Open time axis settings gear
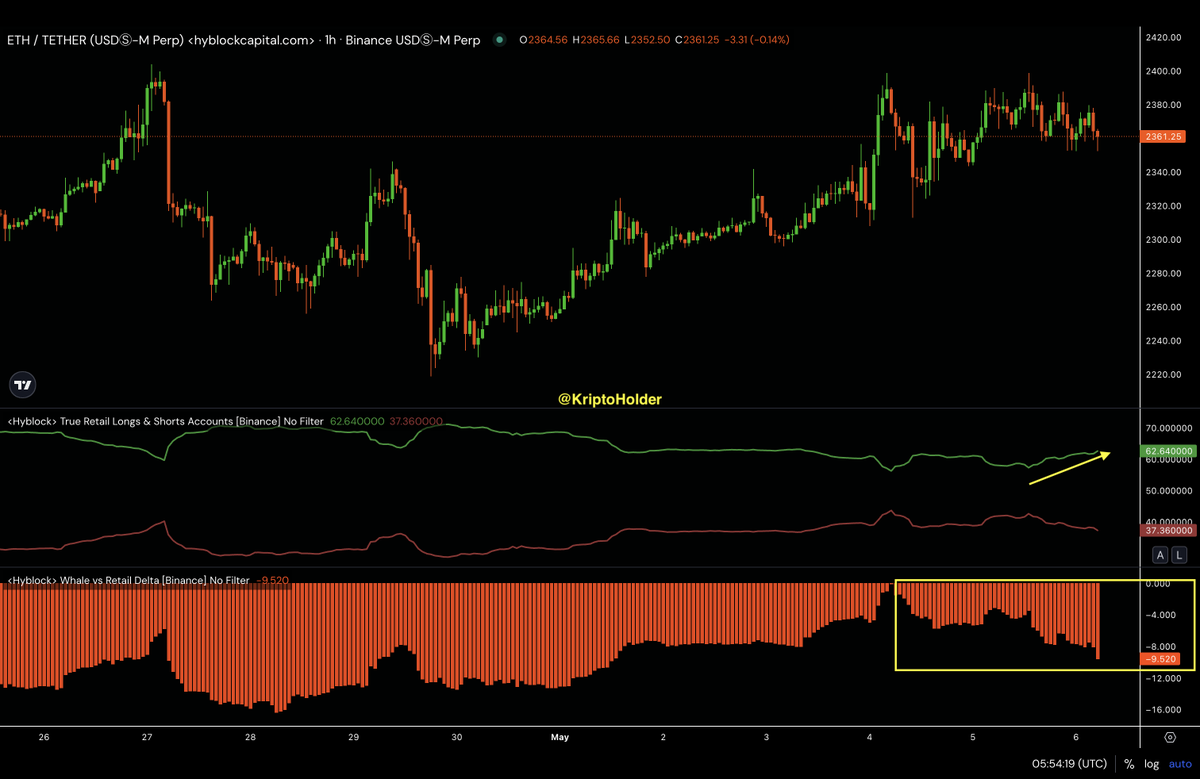 point(1170,737)
